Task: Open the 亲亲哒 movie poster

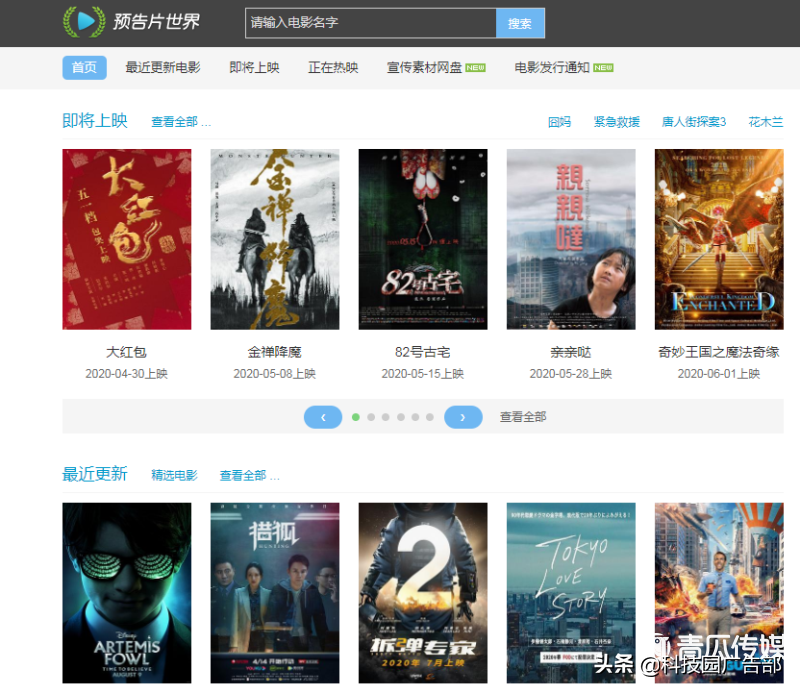Action: (x=570, y=239)
